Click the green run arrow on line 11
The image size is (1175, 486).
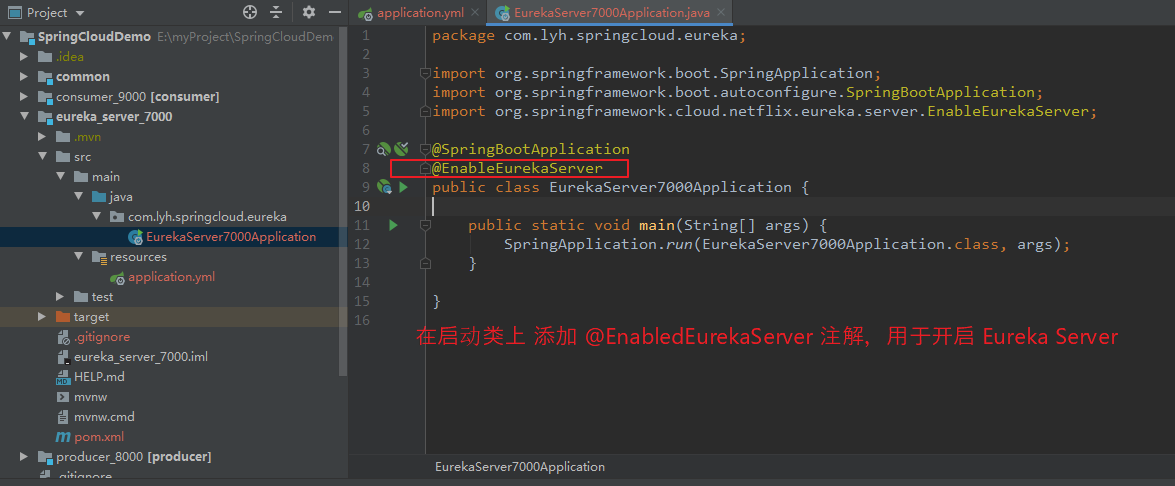pos(393,225)
